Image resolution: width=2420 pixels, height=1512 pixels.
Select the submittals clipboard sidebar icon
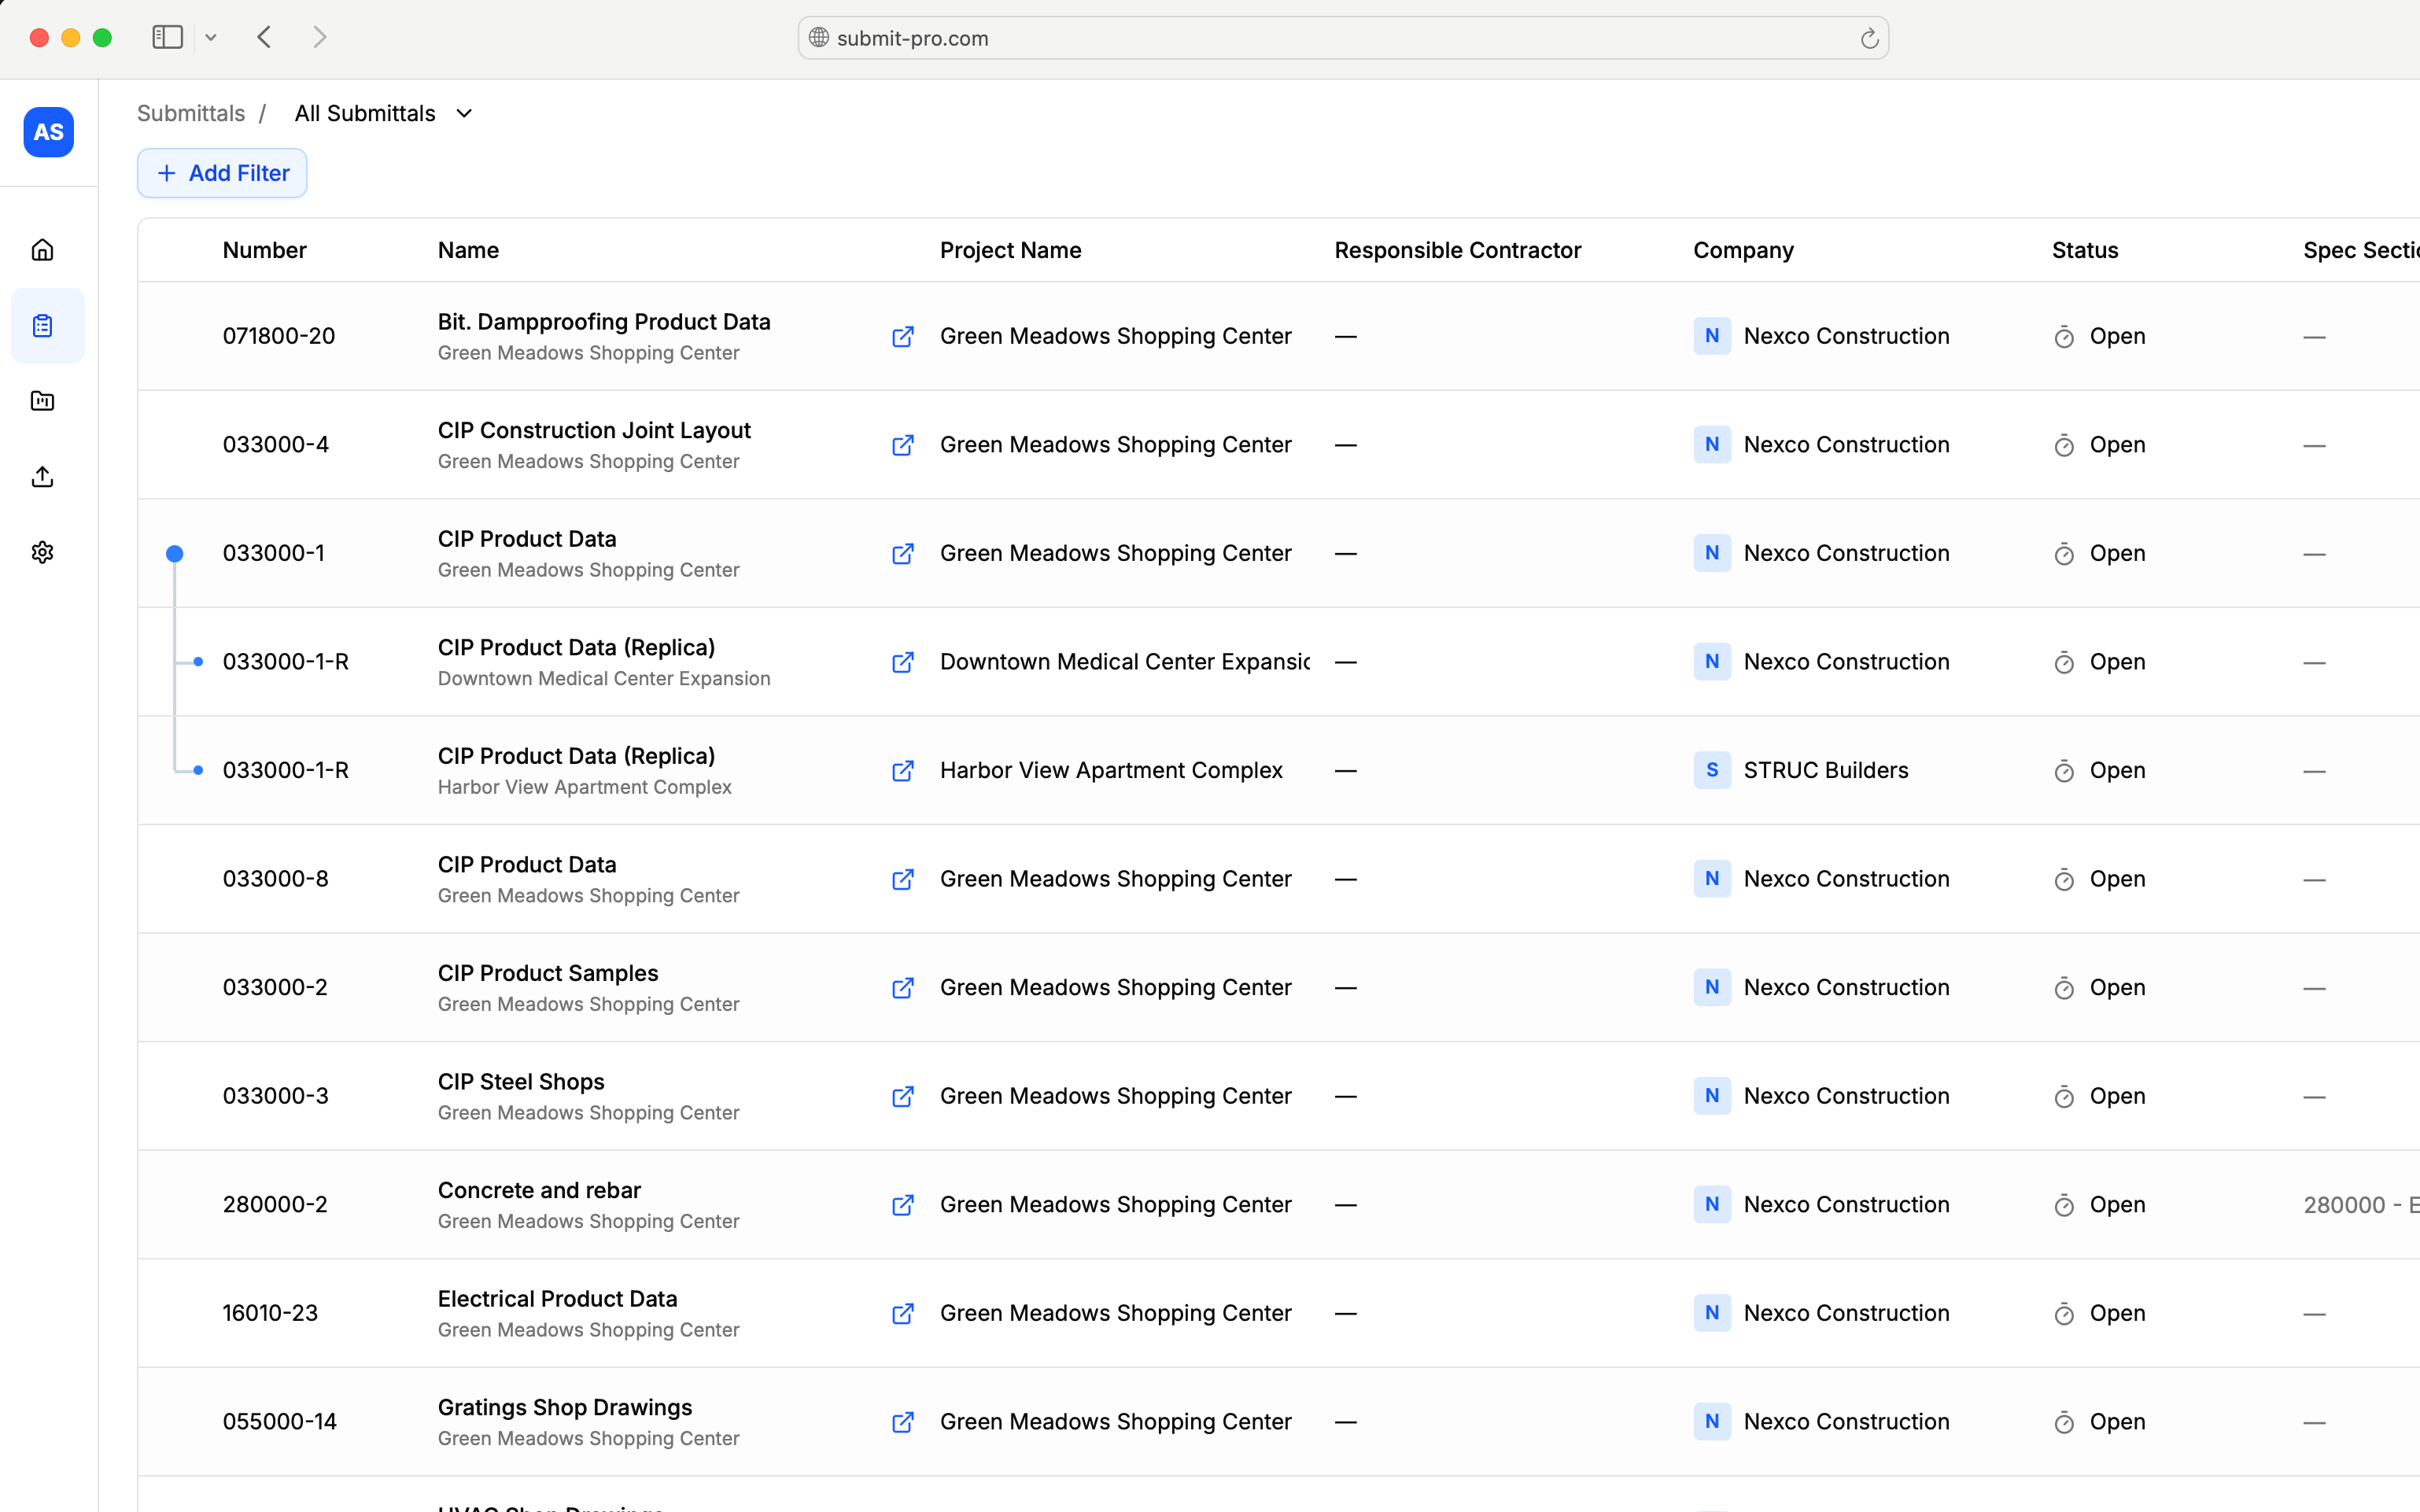tap(42, 326)
